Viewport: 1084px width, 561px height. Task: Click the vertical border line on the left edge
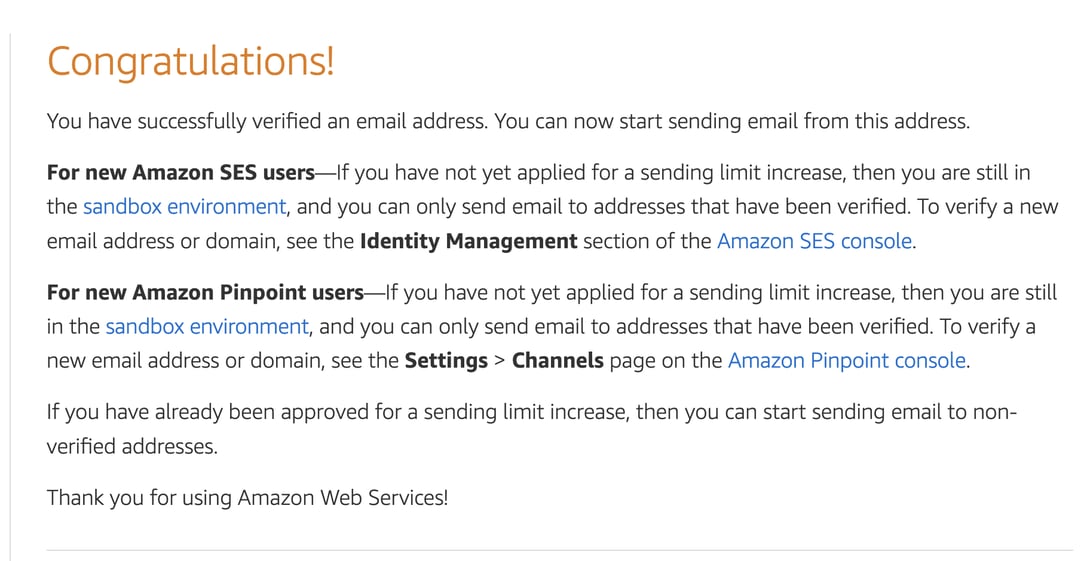[10, 296]
